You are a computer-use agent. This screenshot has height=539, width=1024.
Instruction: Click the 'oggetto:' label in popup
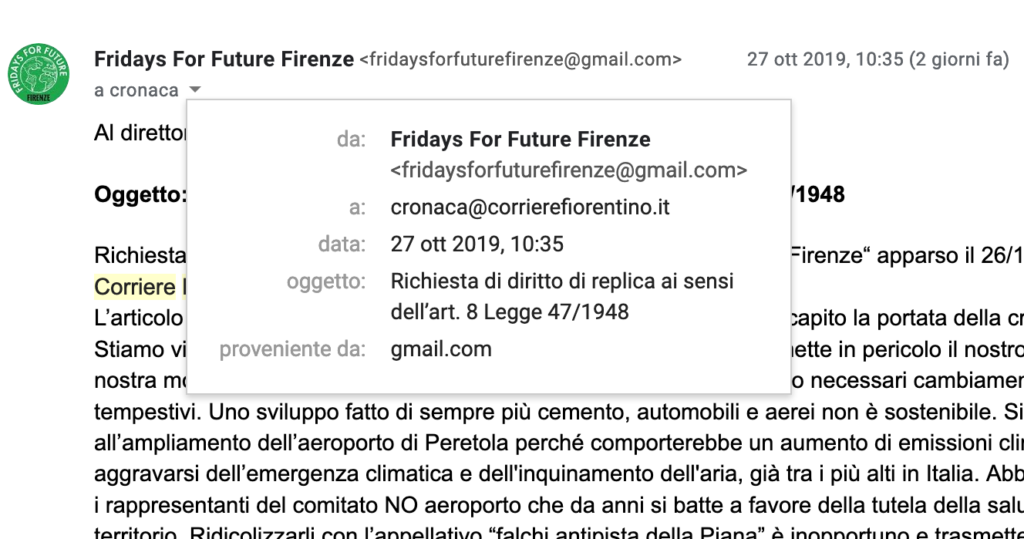(x=326, y=282)
